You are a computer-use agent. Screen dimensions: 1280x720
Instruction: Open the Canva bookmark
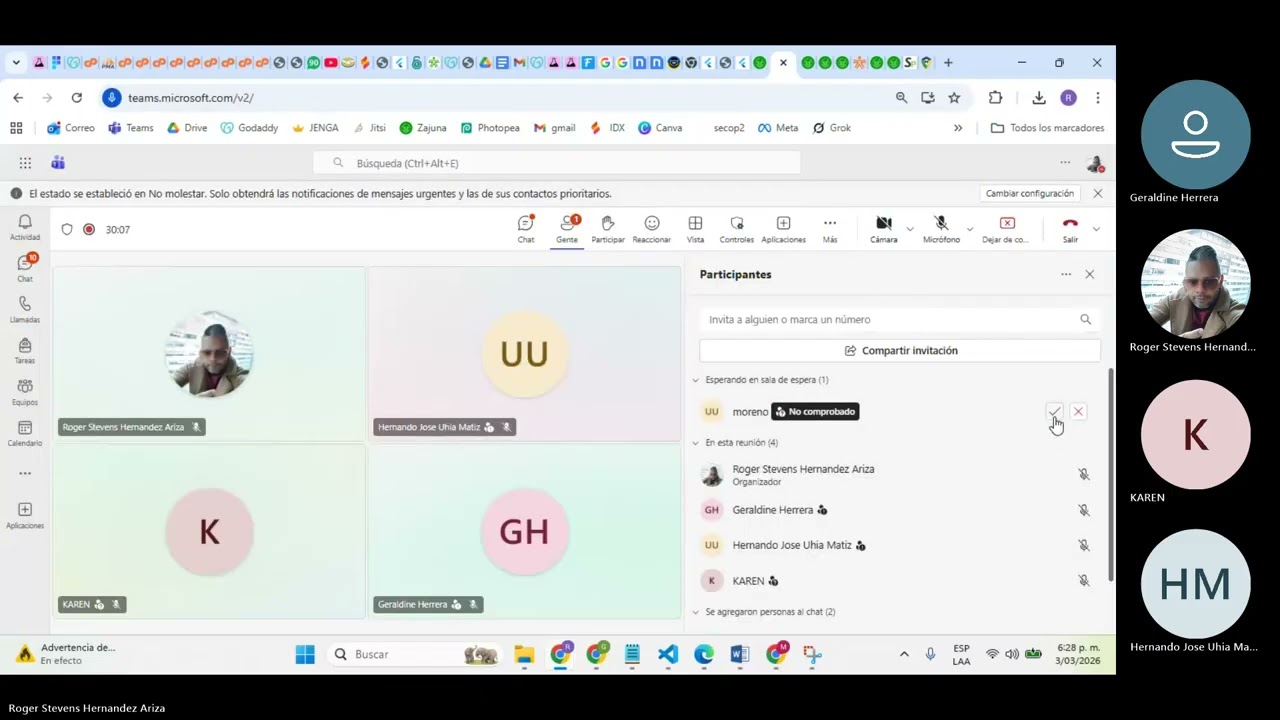(x=660, y=128)
